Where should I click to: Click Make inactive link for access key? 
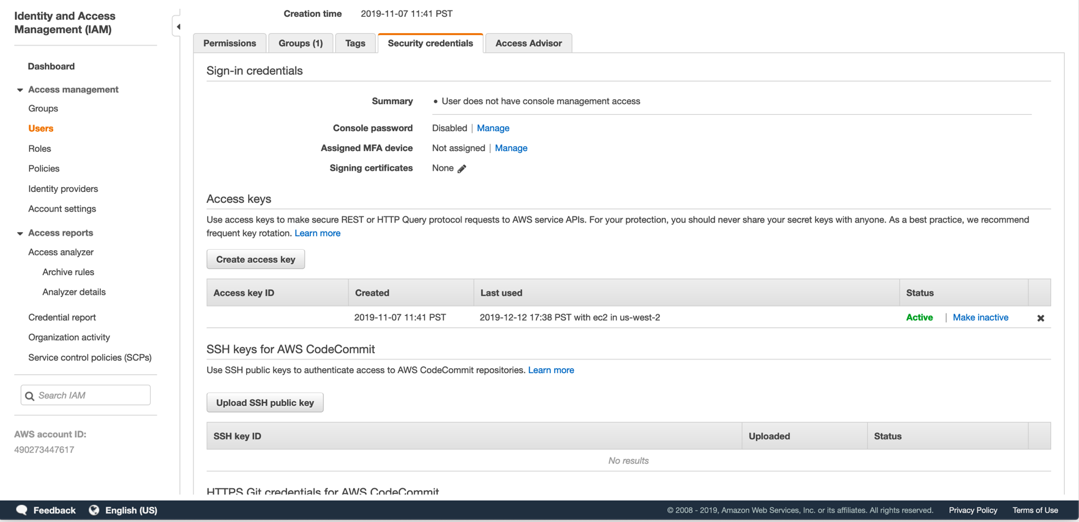pyautogui.click(x=980, y=318)
